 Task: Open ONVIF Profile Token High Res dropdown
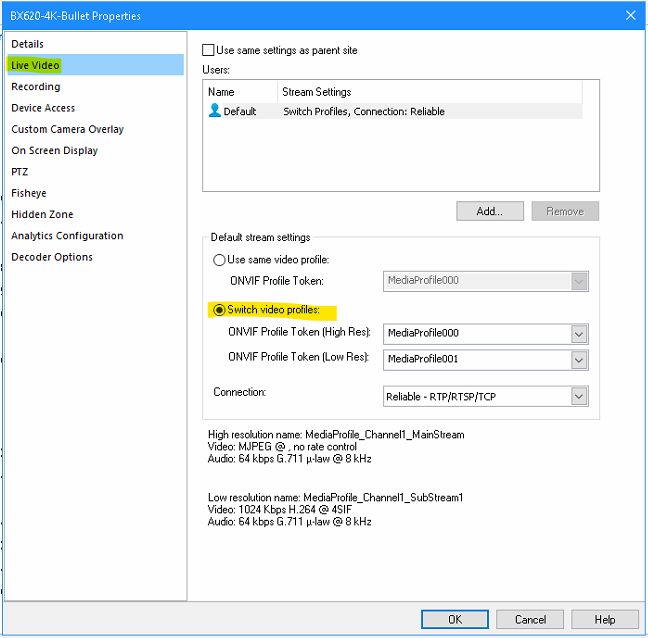[x=579, y=334]
